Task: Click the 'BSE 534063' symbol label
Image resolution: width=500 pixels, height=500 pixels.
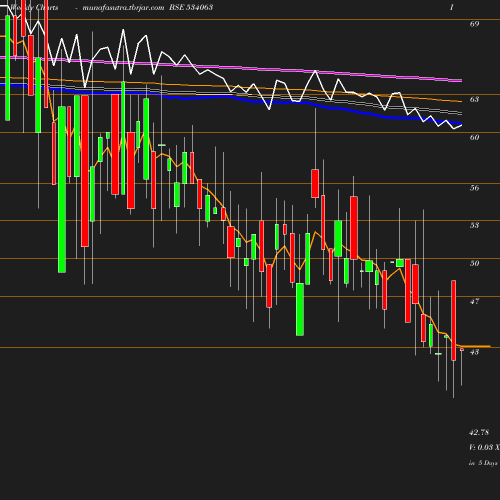Action: (191, 7)
